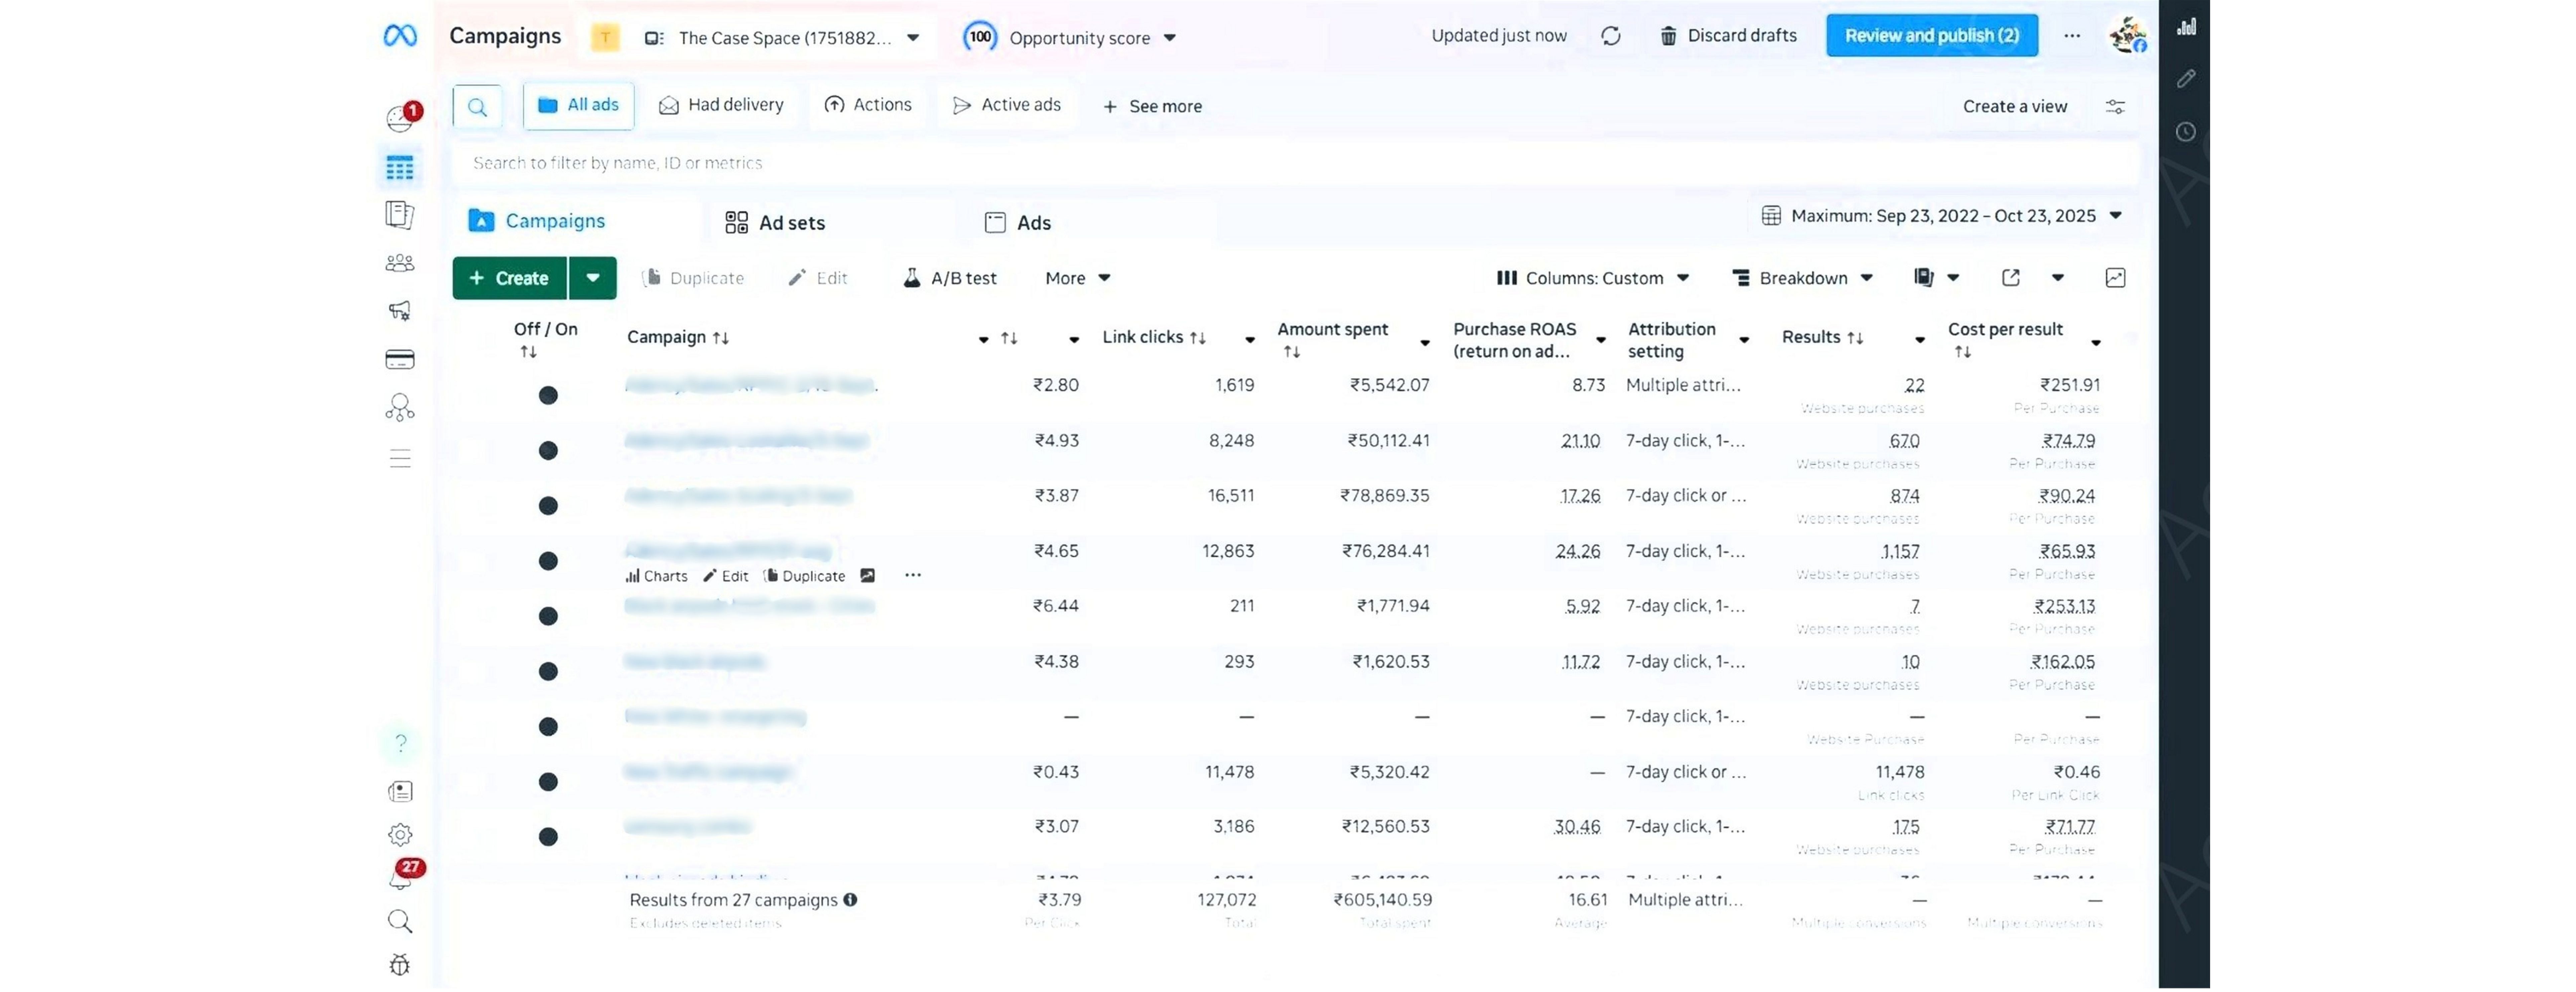2576x992 pixels.
Task: Click the refresh data icon
Action: 1610,36
